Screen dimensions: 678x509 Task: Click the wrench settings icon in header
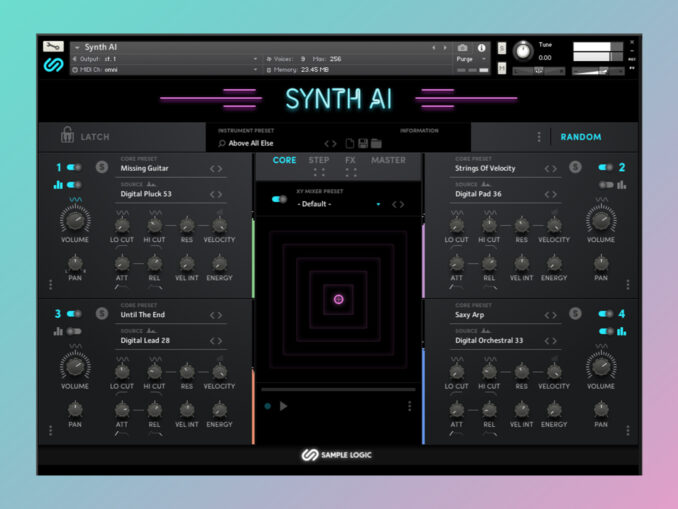(53, 46)
